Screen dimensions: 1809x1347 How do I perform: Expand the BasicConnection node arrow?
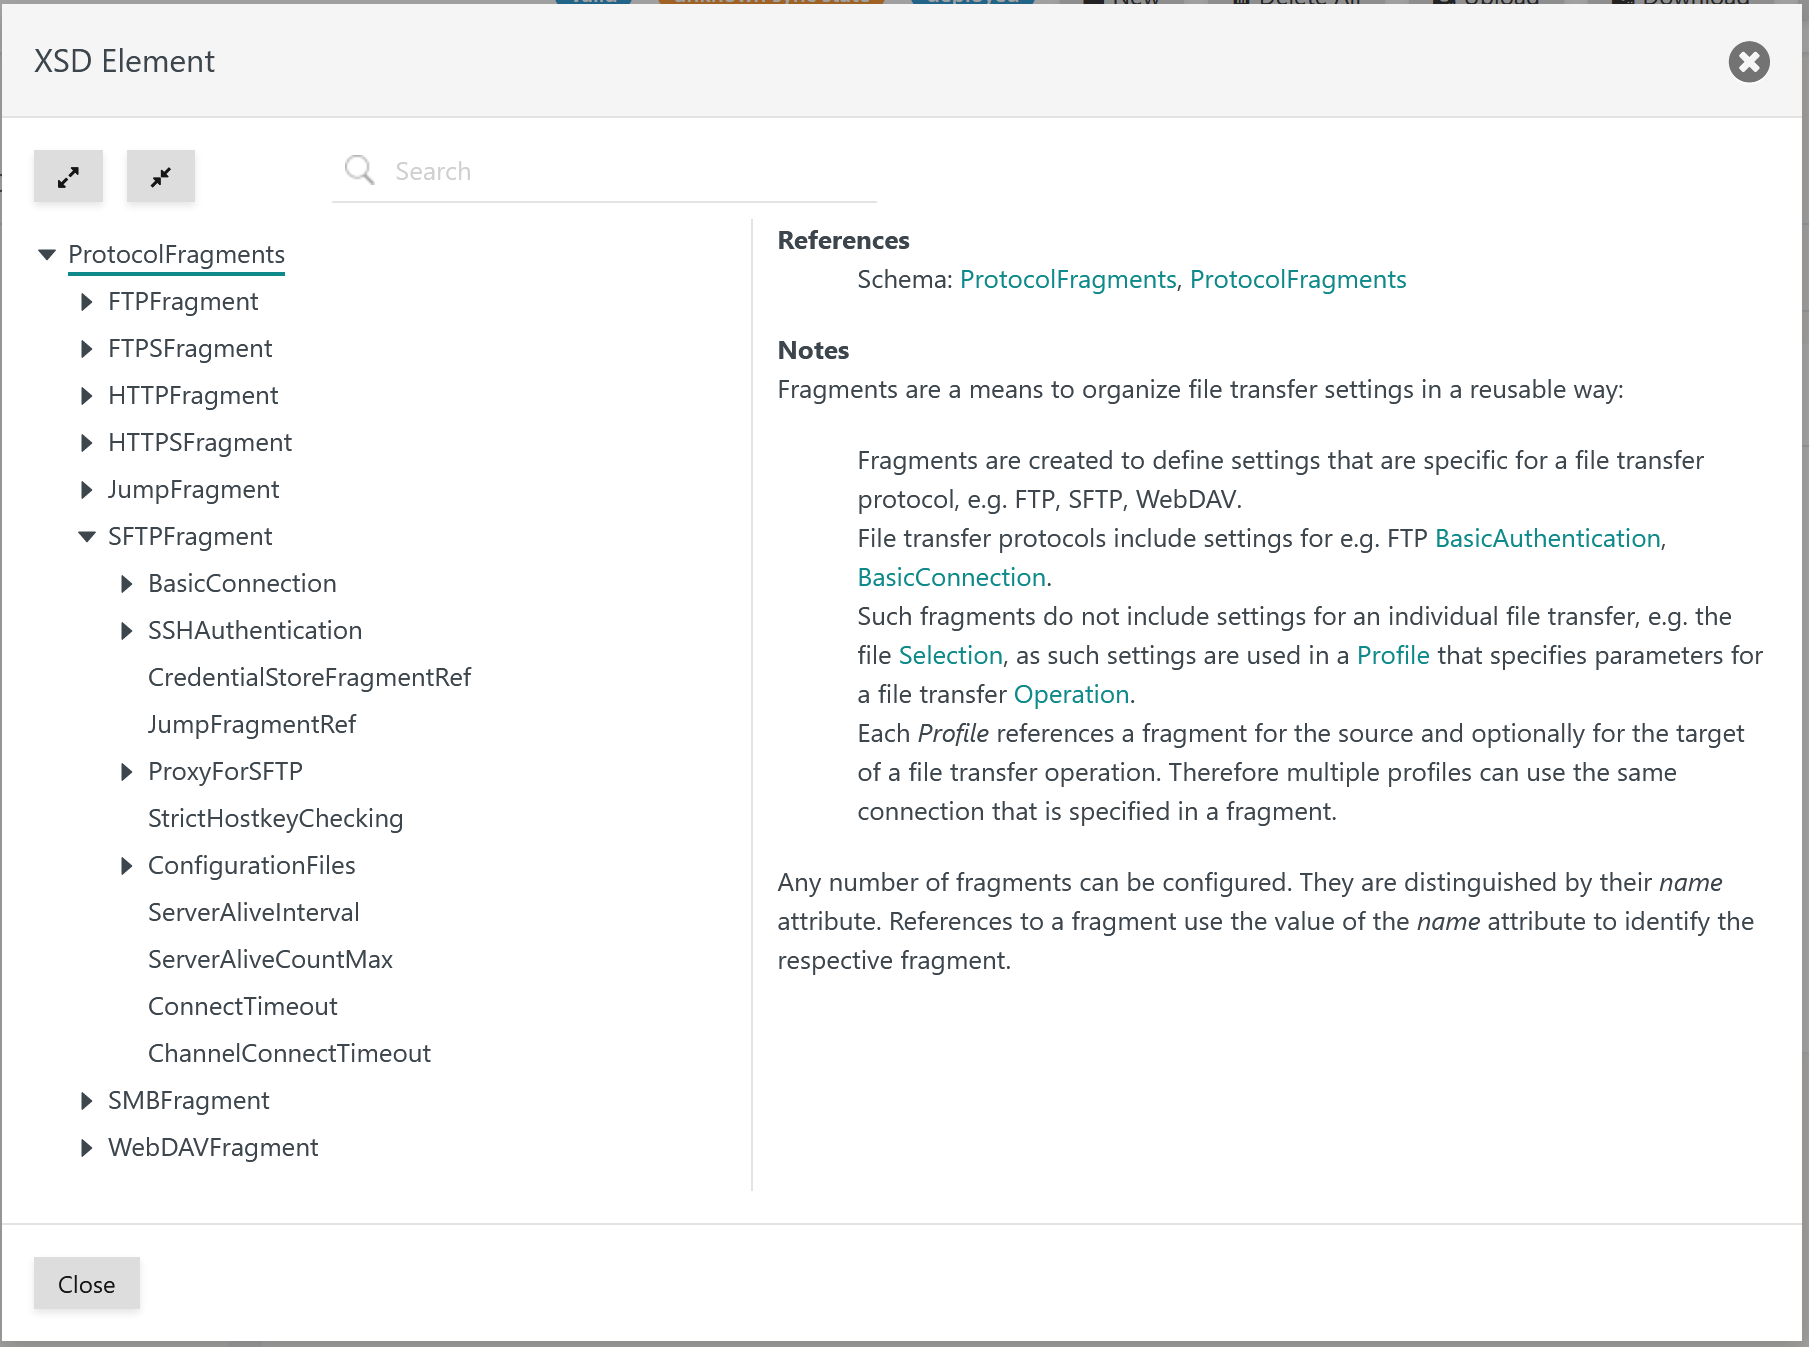pos(127,584)
